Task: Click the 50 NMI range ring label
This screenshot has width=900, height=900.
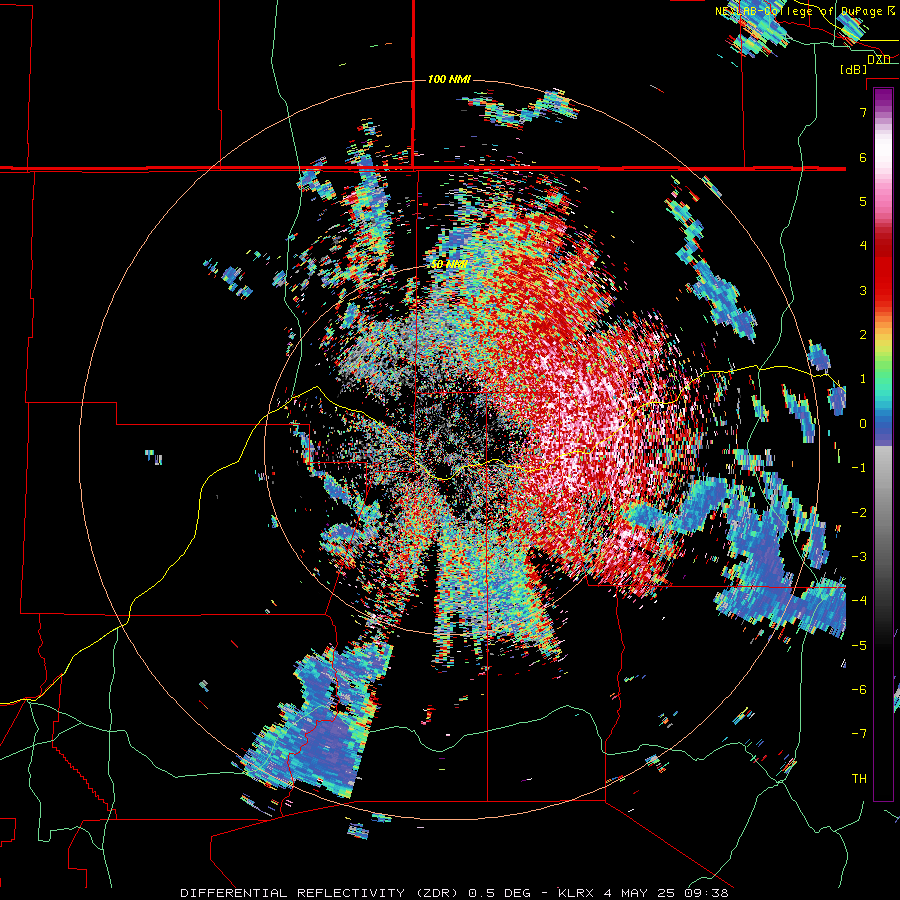Action: 449,265
